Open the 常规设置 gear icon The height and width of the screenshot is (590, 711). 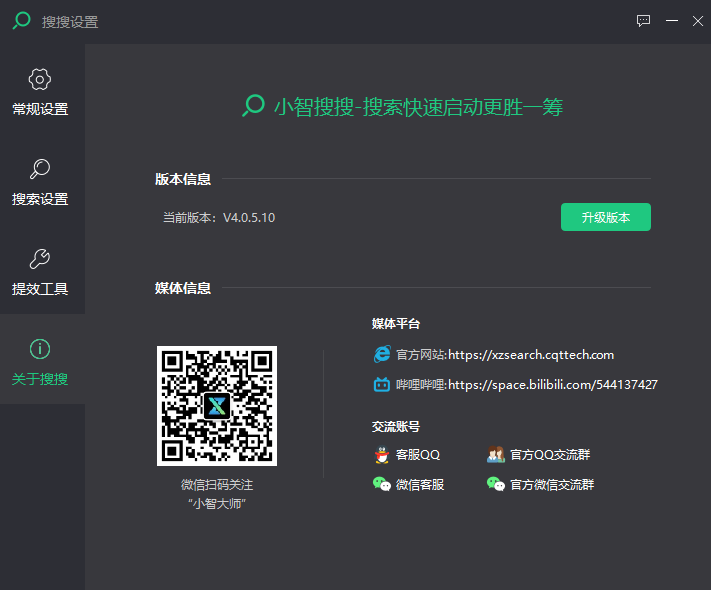coord(40,80)
